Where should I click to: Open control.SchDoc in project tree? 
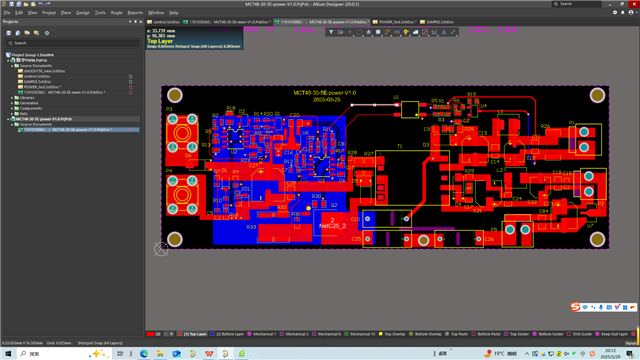[x=37, y=76]
